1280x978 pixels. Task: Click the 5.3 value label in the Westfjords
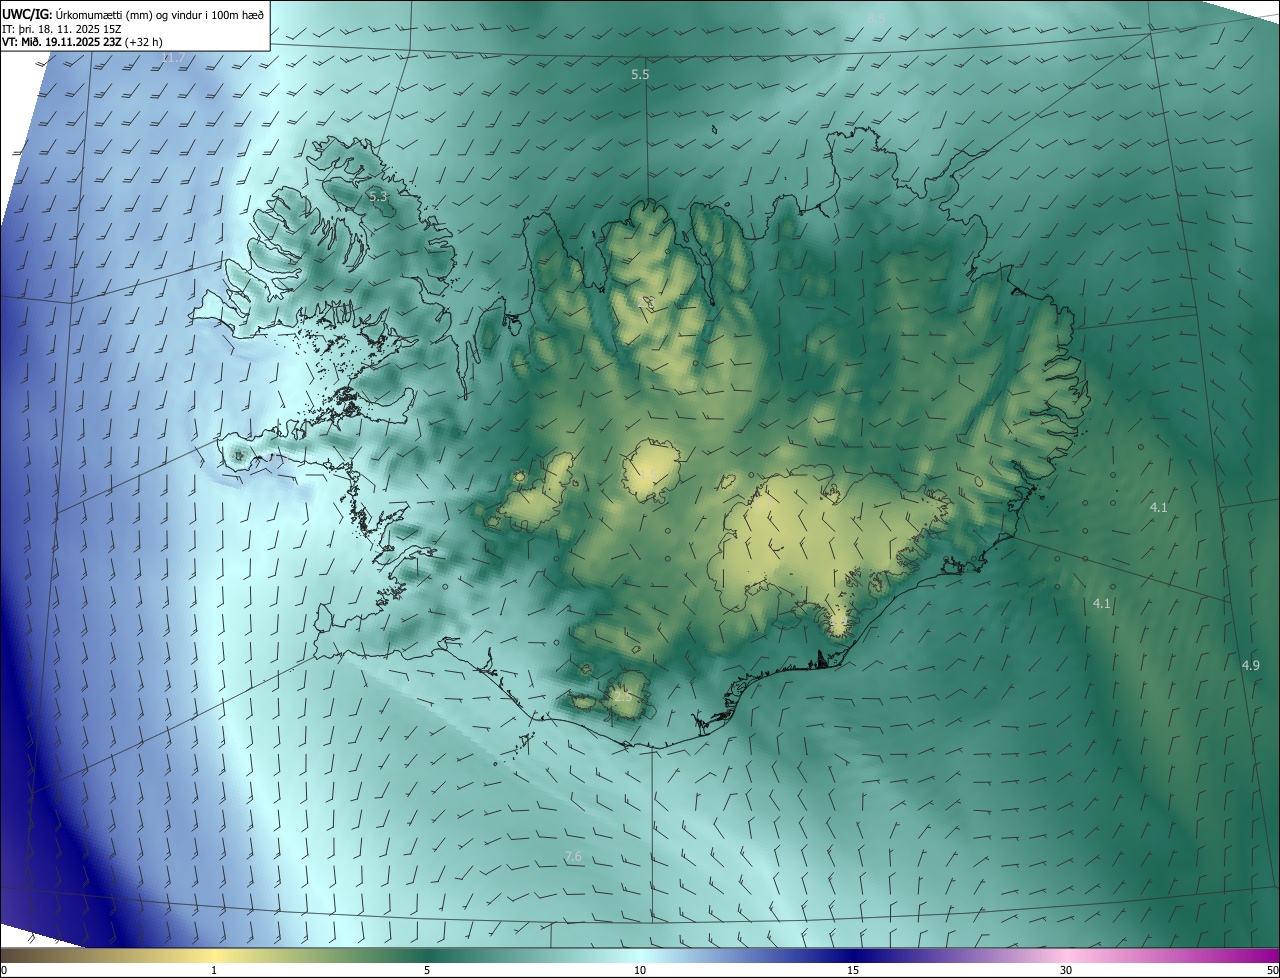click(377, 197)
